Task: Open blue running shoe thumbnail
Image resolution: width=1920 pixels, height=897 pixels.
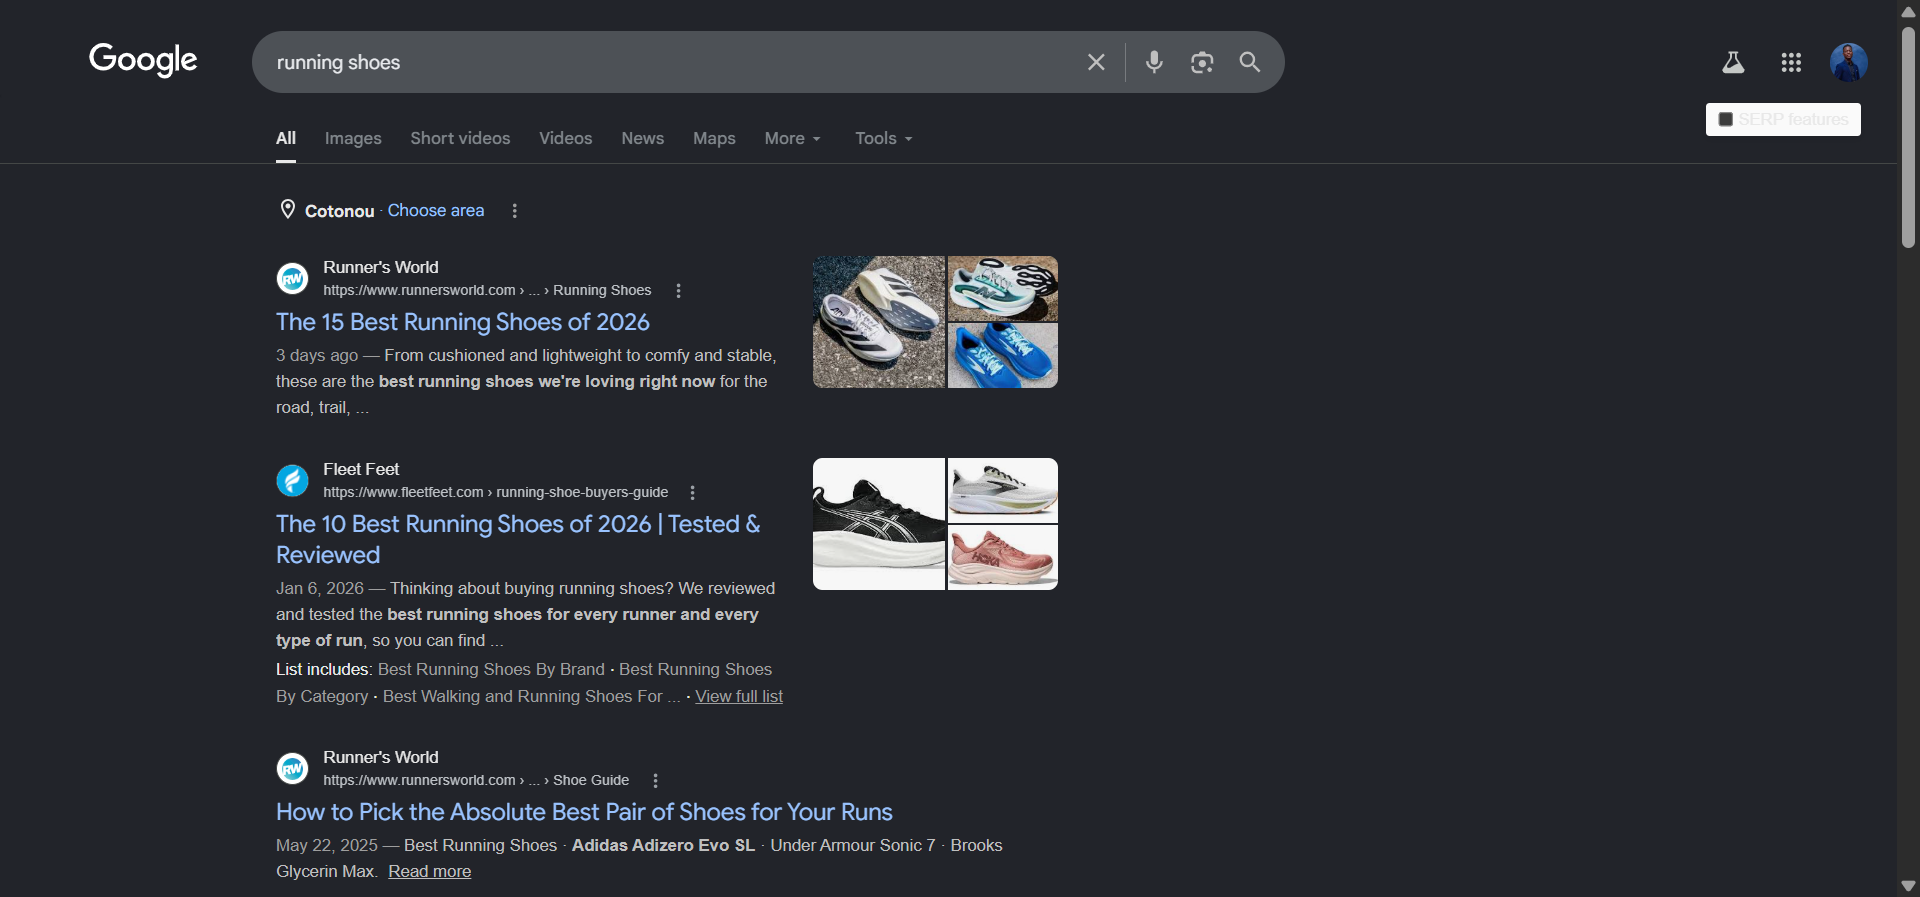Action: (x=1003, y=356)
